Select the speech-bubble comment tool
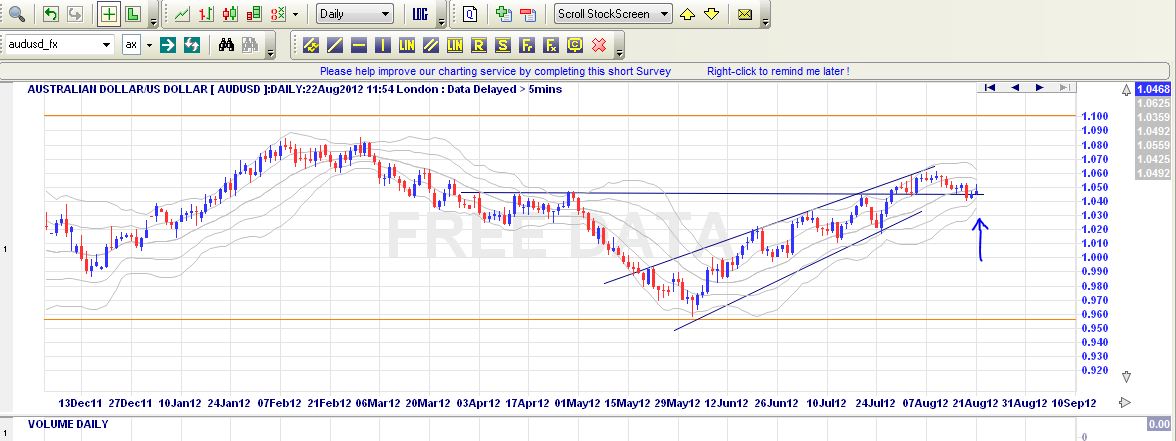The height and width of the screenshot is (441, 1176). tap(574, 45)
